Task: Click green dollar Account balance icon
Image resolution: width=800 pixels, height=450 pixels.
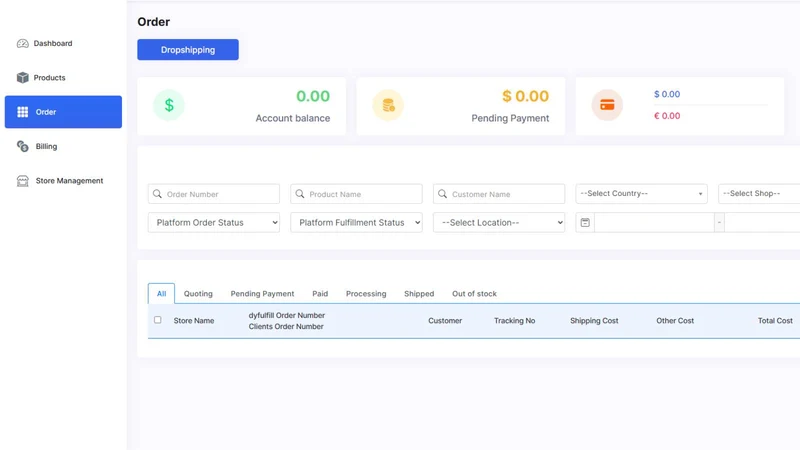Action: pyautogui.click(x=169, y=105)
